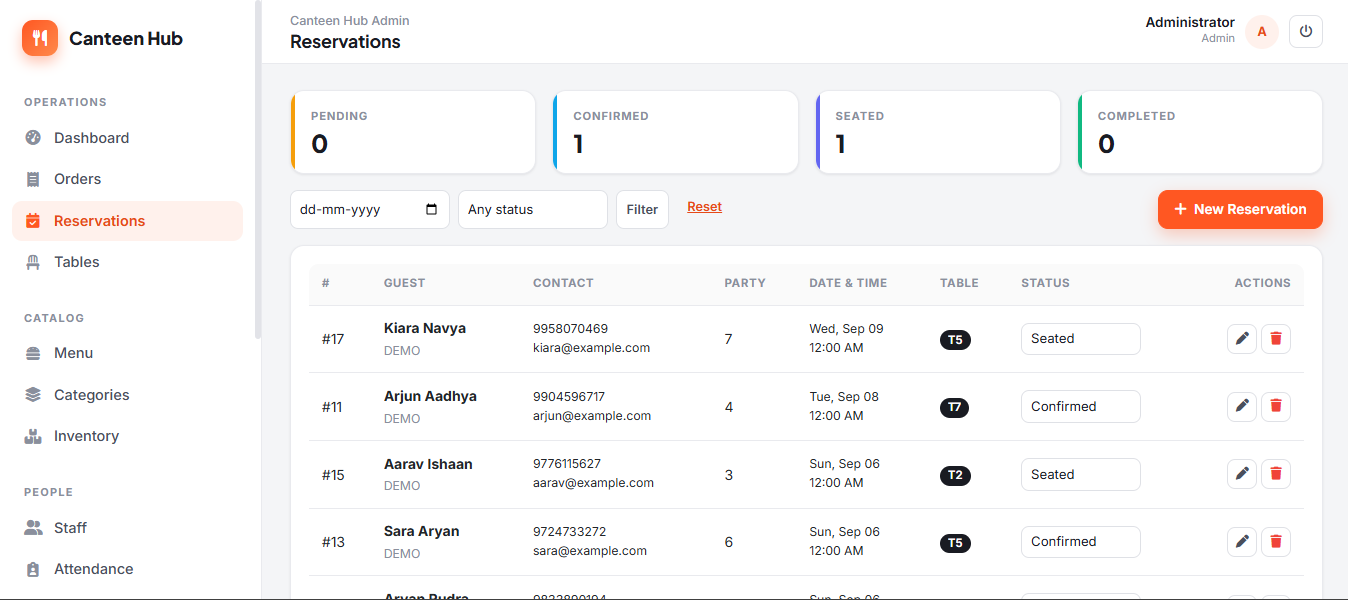This screenshot has width=1348, height=600.
Task: Click the Filter button
Action: click(x=642, y=210)
